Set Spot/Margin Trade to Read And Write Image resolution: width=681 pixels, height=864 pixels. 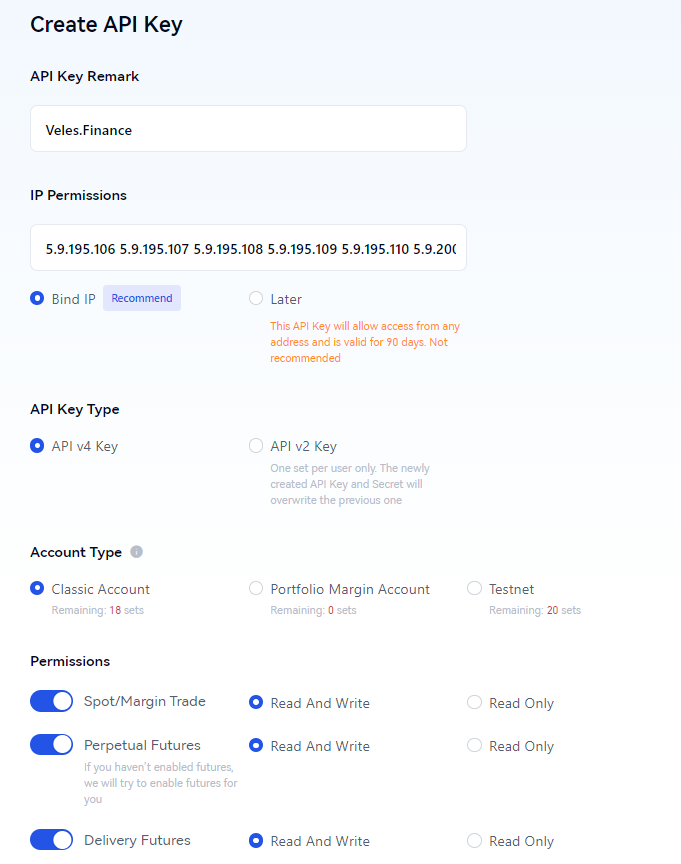point(256,703)
